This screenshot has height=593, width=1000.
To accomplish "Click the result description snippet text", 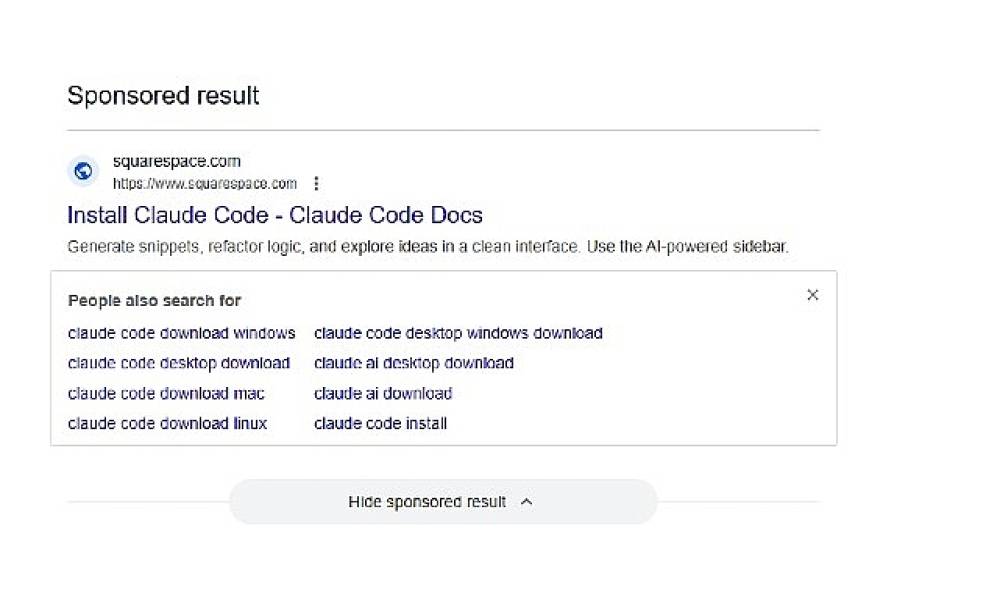I will [x=428, y=246].
